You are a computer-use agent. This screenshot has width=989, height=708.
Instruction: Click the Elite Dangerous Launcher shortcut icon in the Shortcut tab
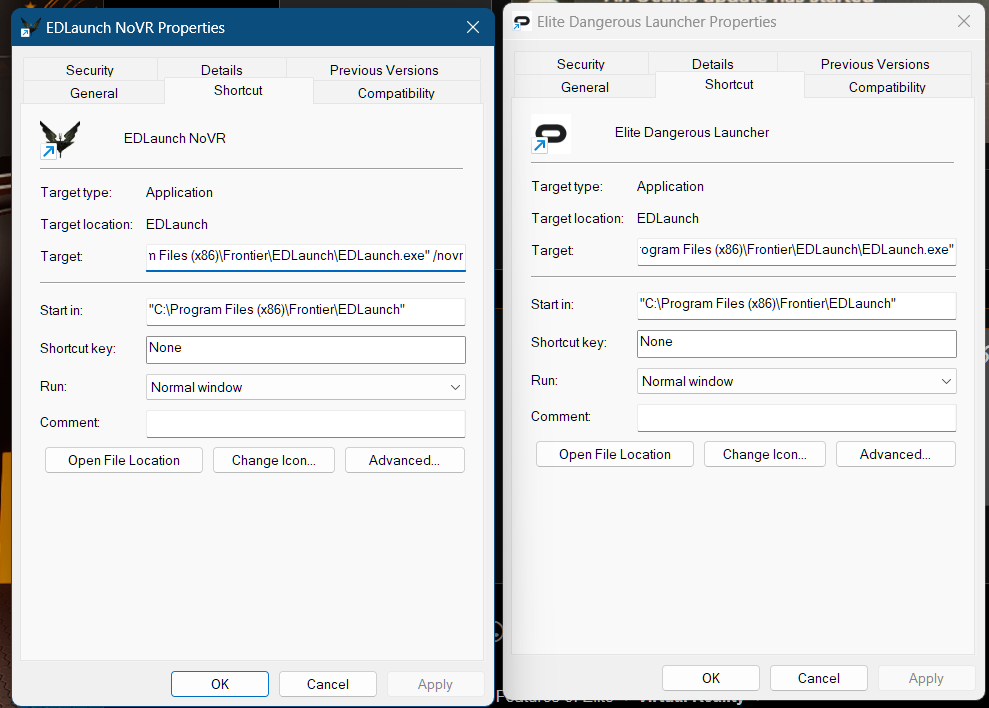[551, 134]
